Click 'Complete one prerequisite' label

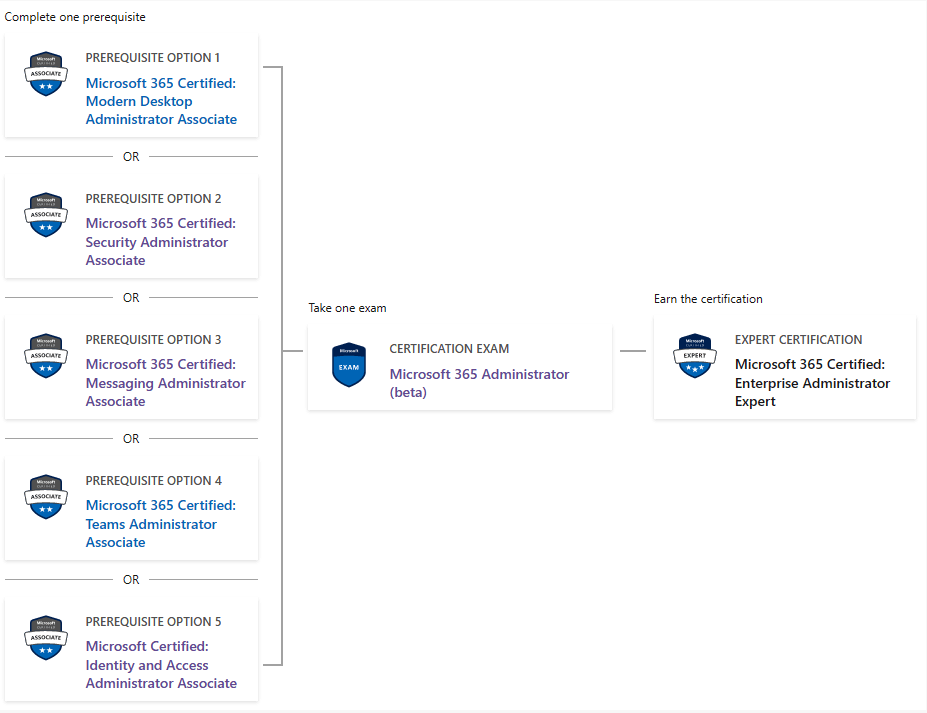75,17
